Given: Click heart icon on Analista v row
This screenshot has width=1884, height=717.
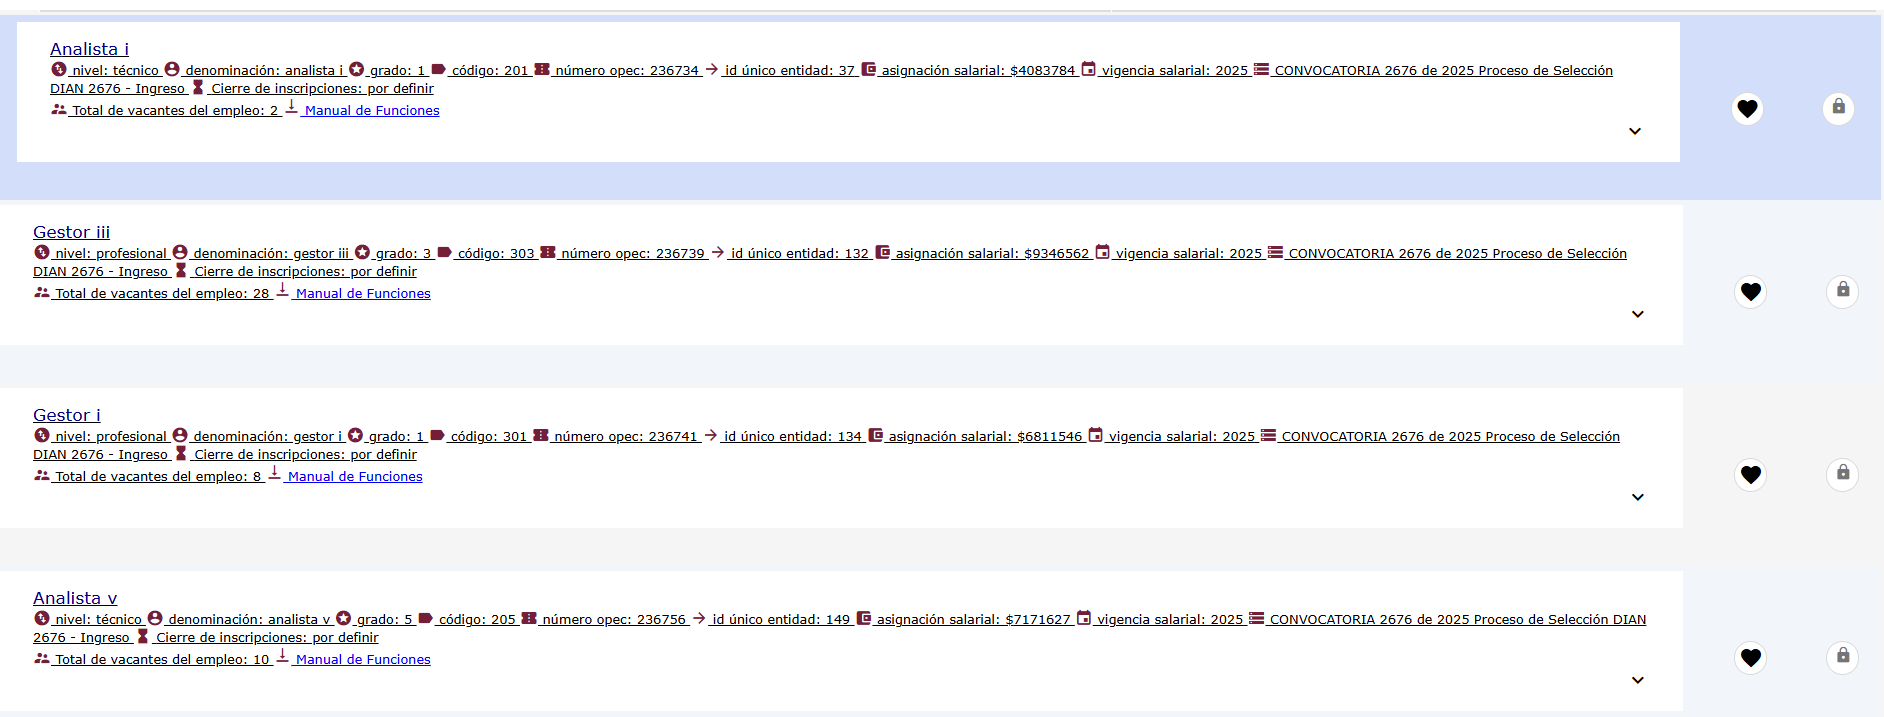Looking at the screenshot, I should (x=1750, y=657).
